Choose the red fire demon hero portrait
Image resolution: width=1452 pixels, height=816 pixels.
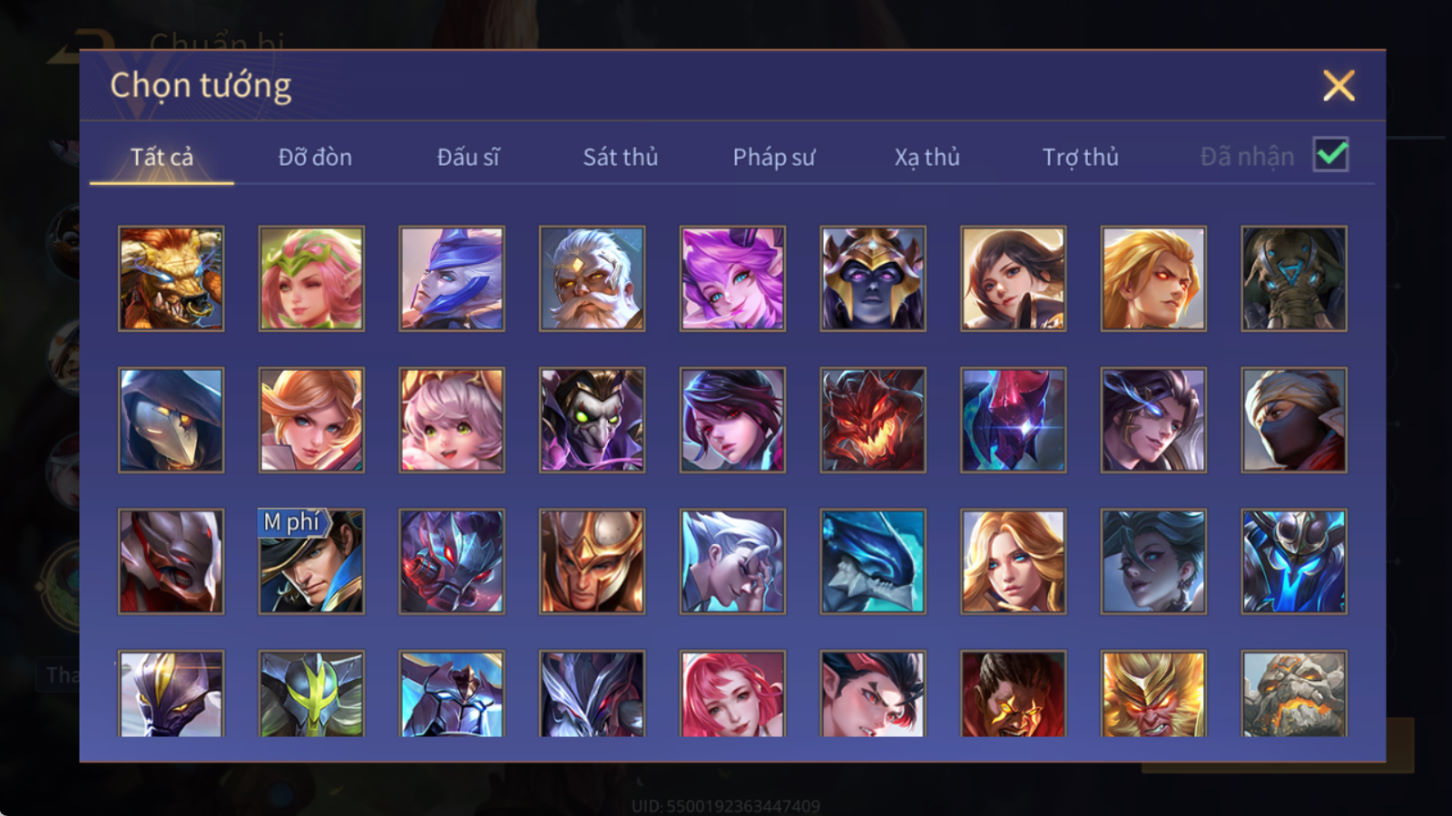tap(873, 420)
